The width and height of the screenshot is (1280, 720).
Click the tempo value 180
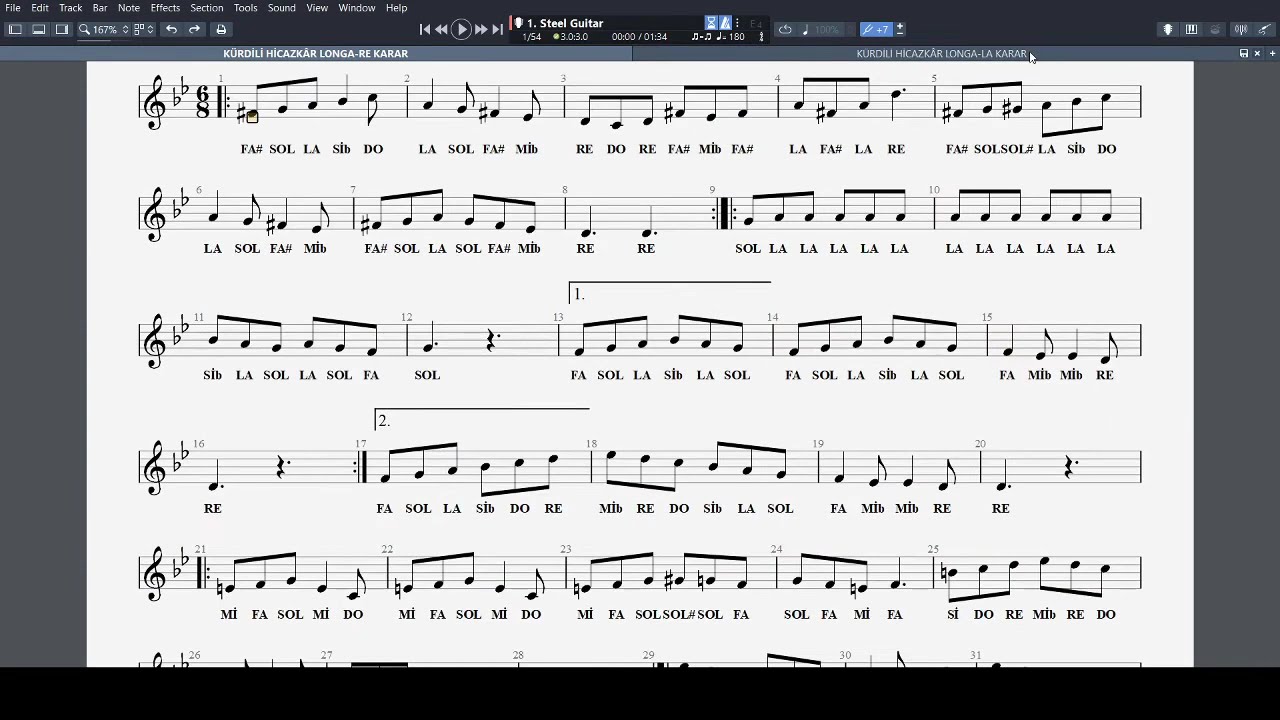tap(737, 37)
